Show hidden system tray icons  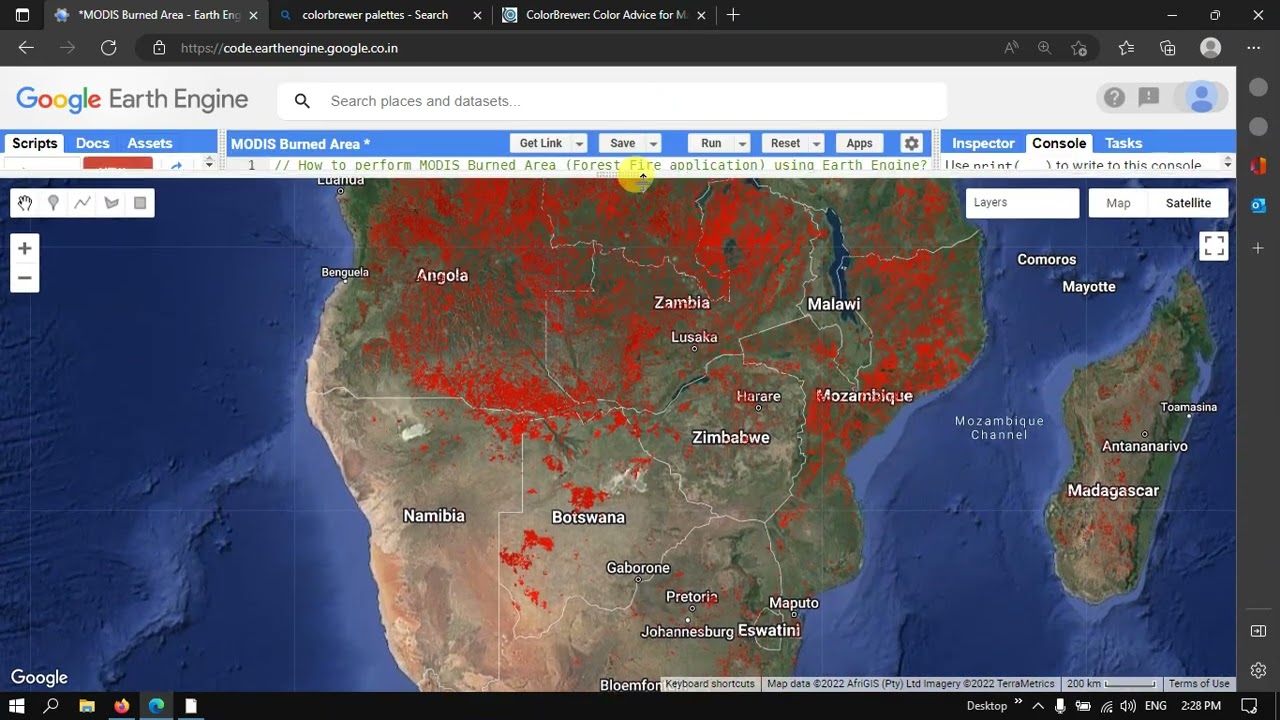(1038, 706)
